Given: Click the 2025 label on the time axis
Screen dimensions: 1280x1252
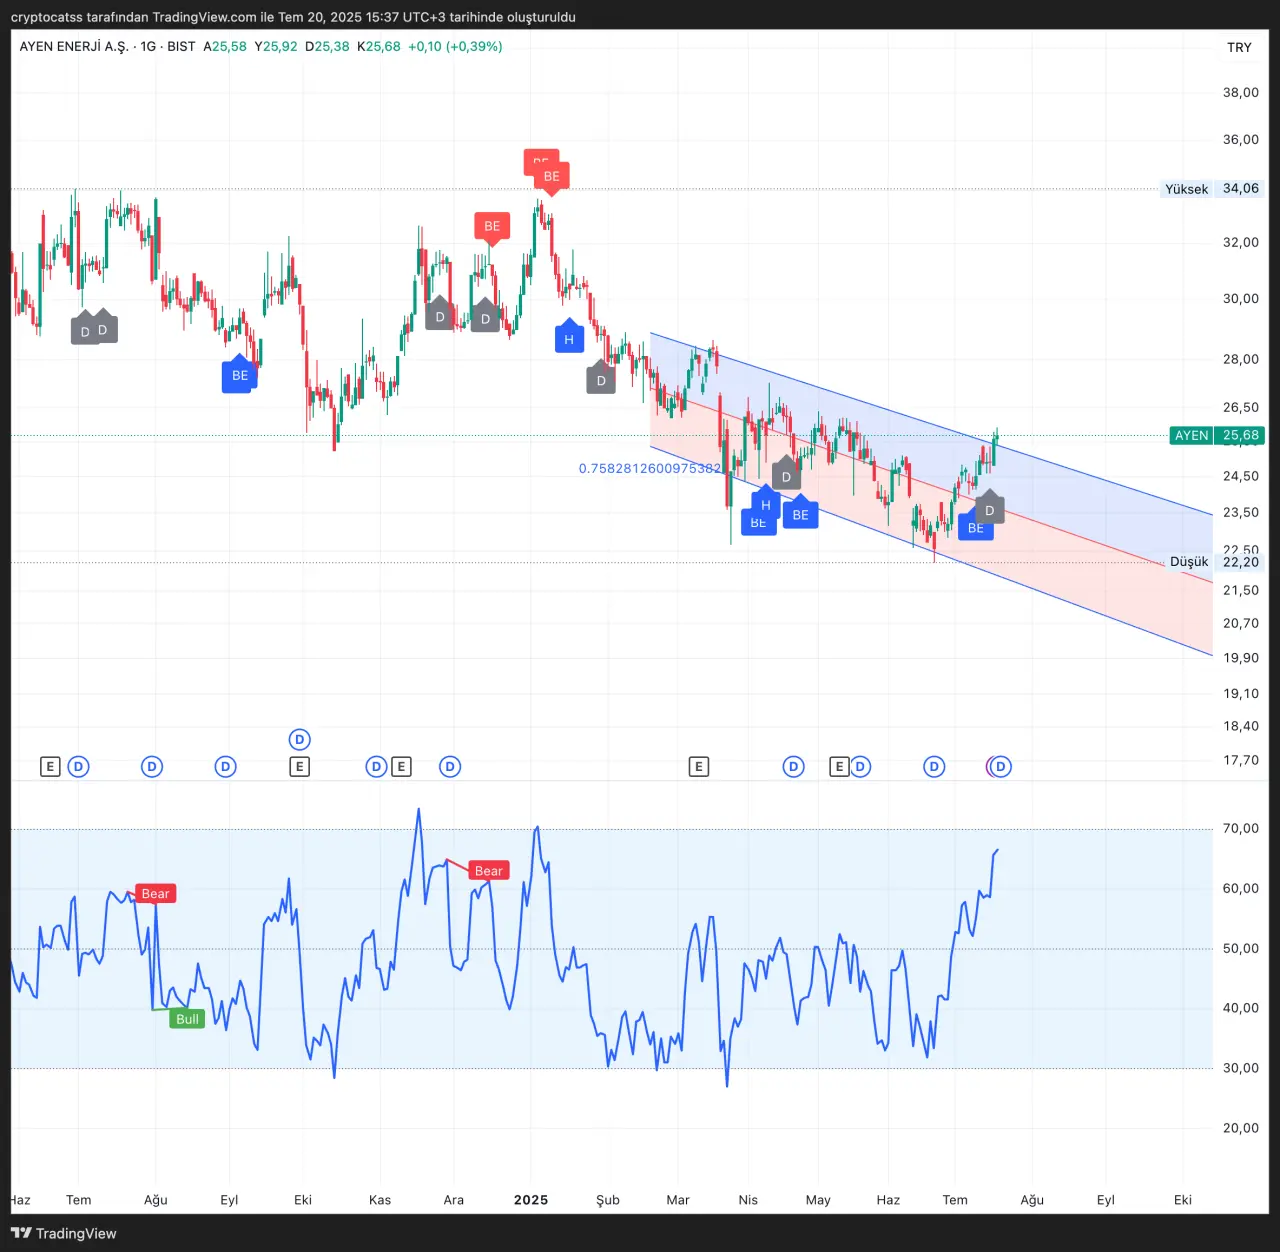Looking at the screenshot, I should 530,1200.
